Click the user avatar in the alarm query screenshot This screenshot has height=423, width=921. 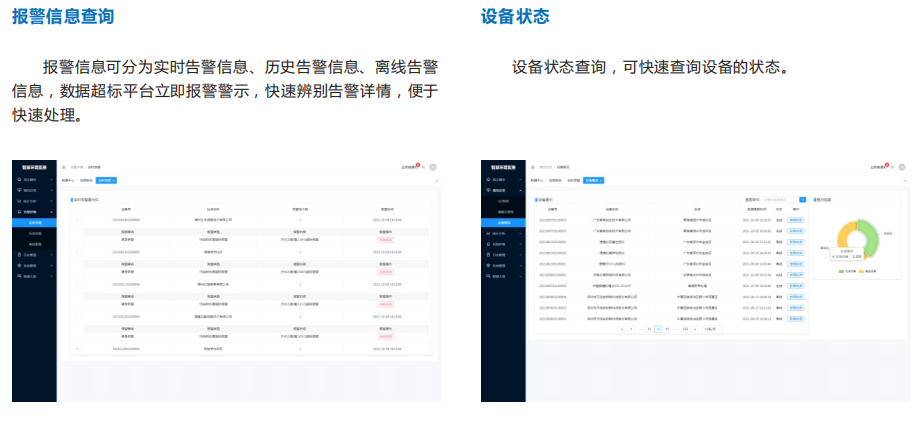[433, 167]
